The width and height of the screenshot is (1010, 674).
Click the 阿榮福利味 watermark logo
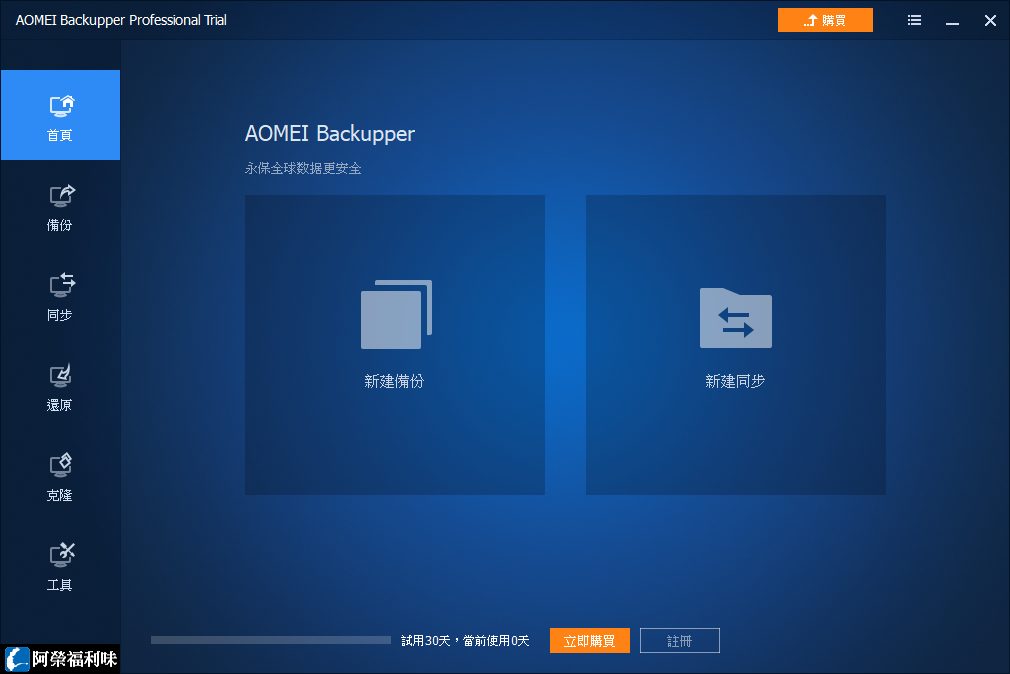(x=60, y=660)
